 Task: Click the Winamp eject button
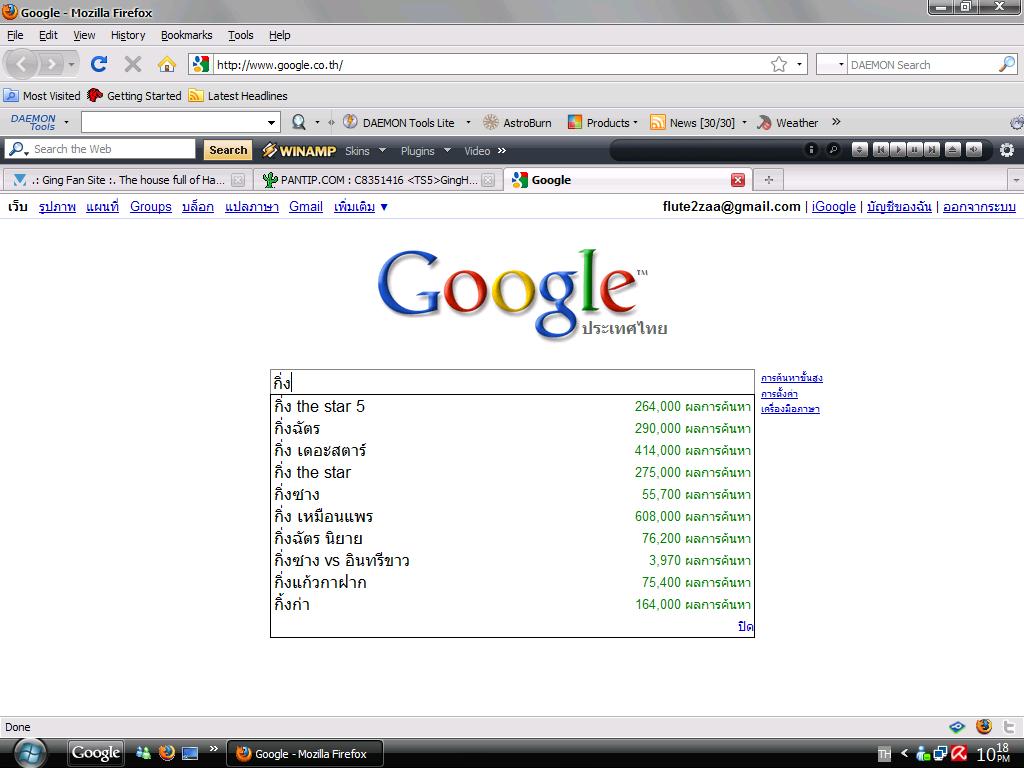pos(953,150)
